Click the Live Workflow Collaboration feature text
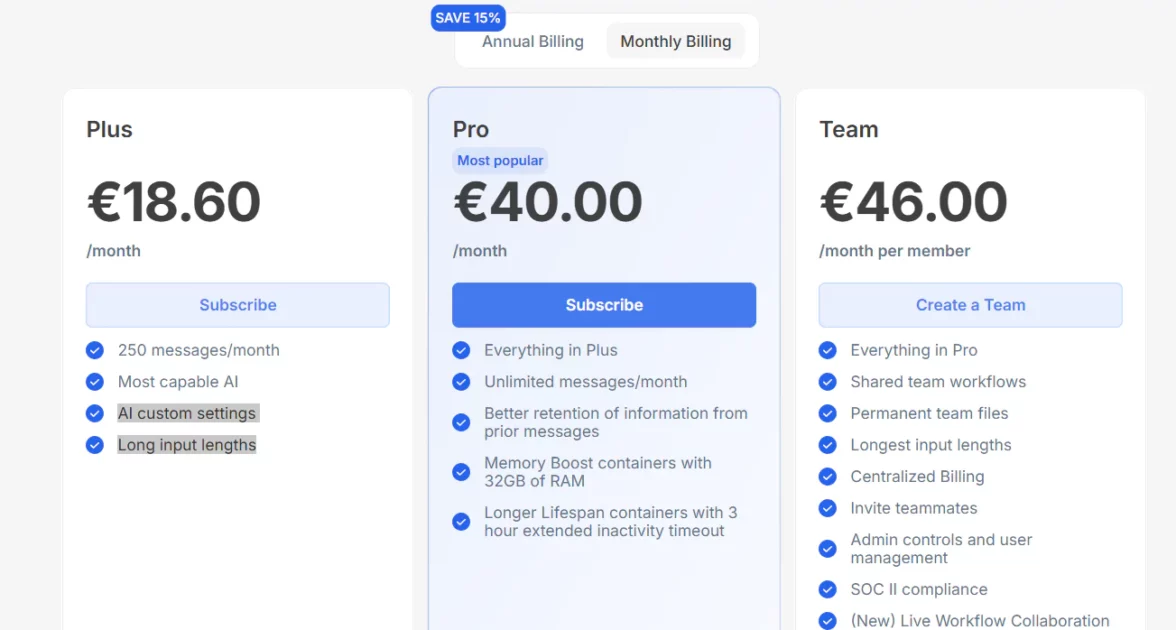The image size is (1176, 630). tap(979, 621)
